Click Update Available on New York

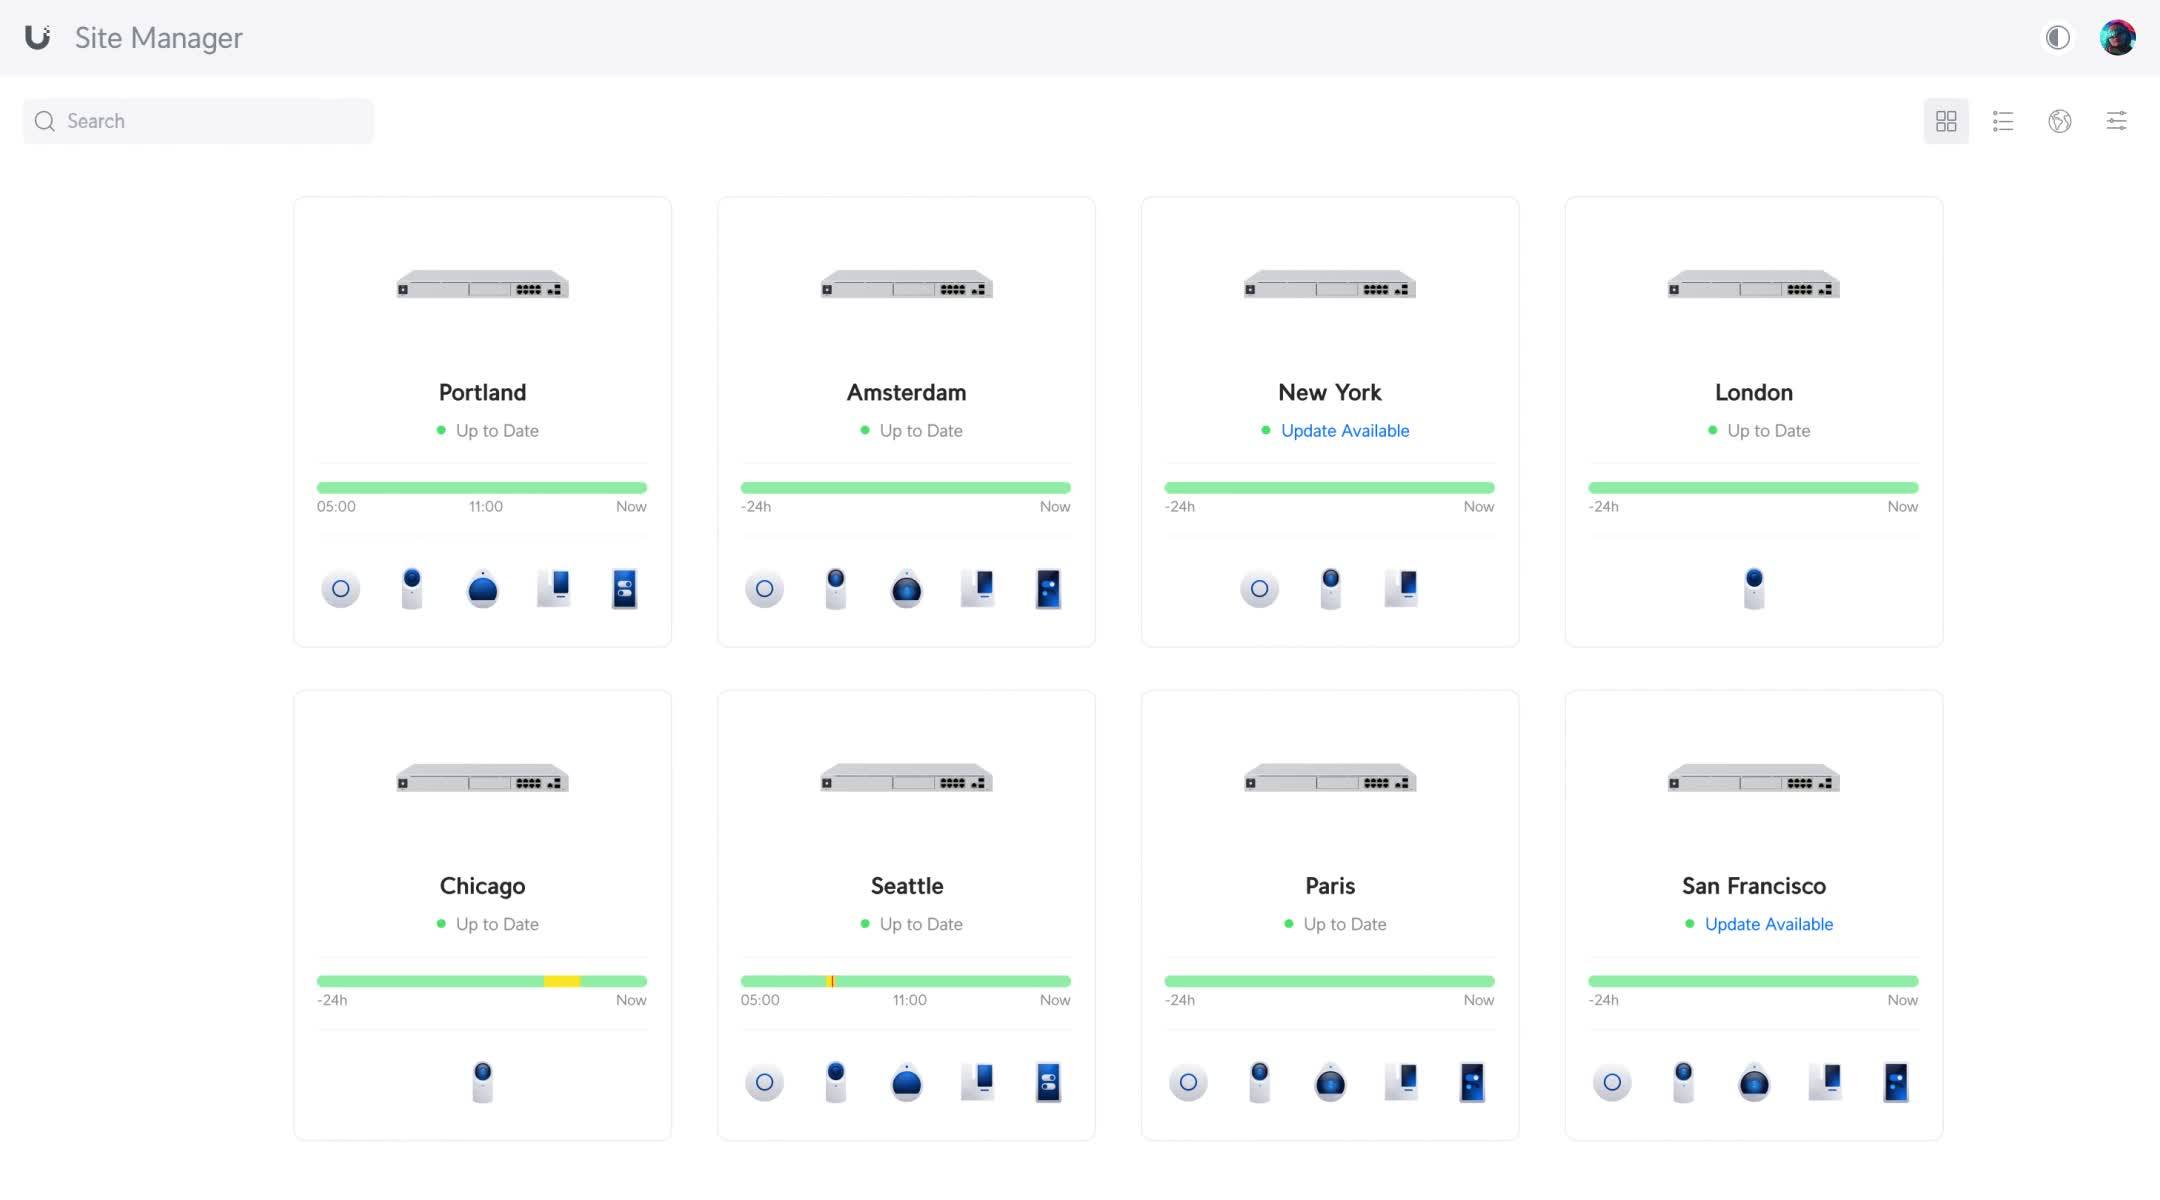[1344, 430]
